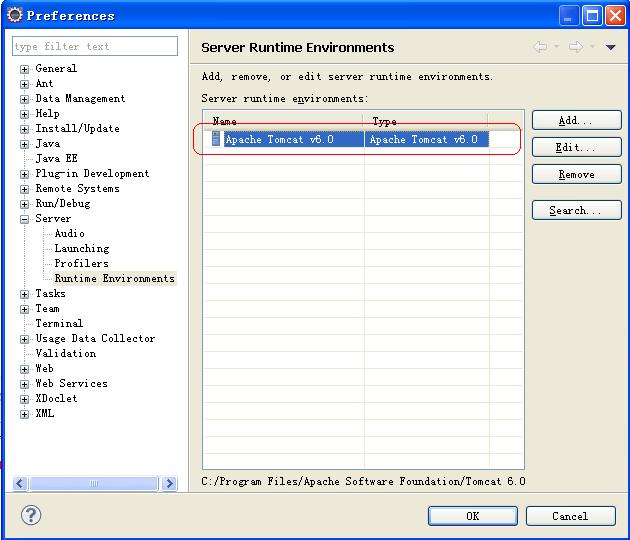Select Usage Data Collector label
Viewport: 630px width, 540px height.
(95, 338)
